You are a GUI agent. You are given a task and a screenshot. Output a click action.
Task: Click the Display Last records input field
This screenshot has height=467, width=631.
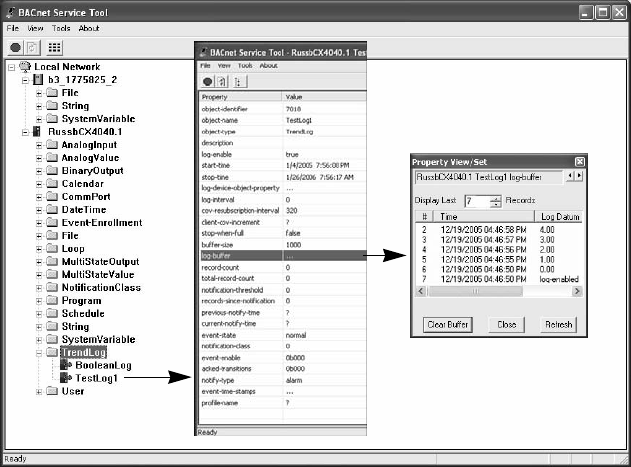[477, 201]
